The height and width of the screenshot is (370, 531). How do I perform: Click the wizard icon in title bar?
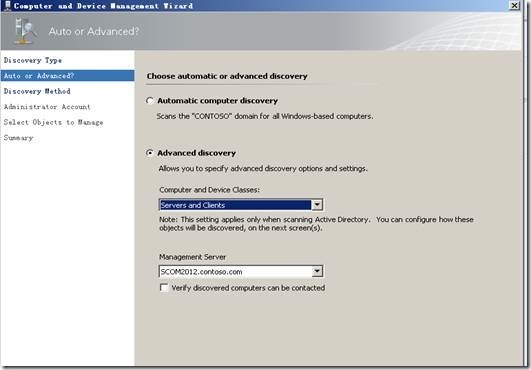pos(7,6)
